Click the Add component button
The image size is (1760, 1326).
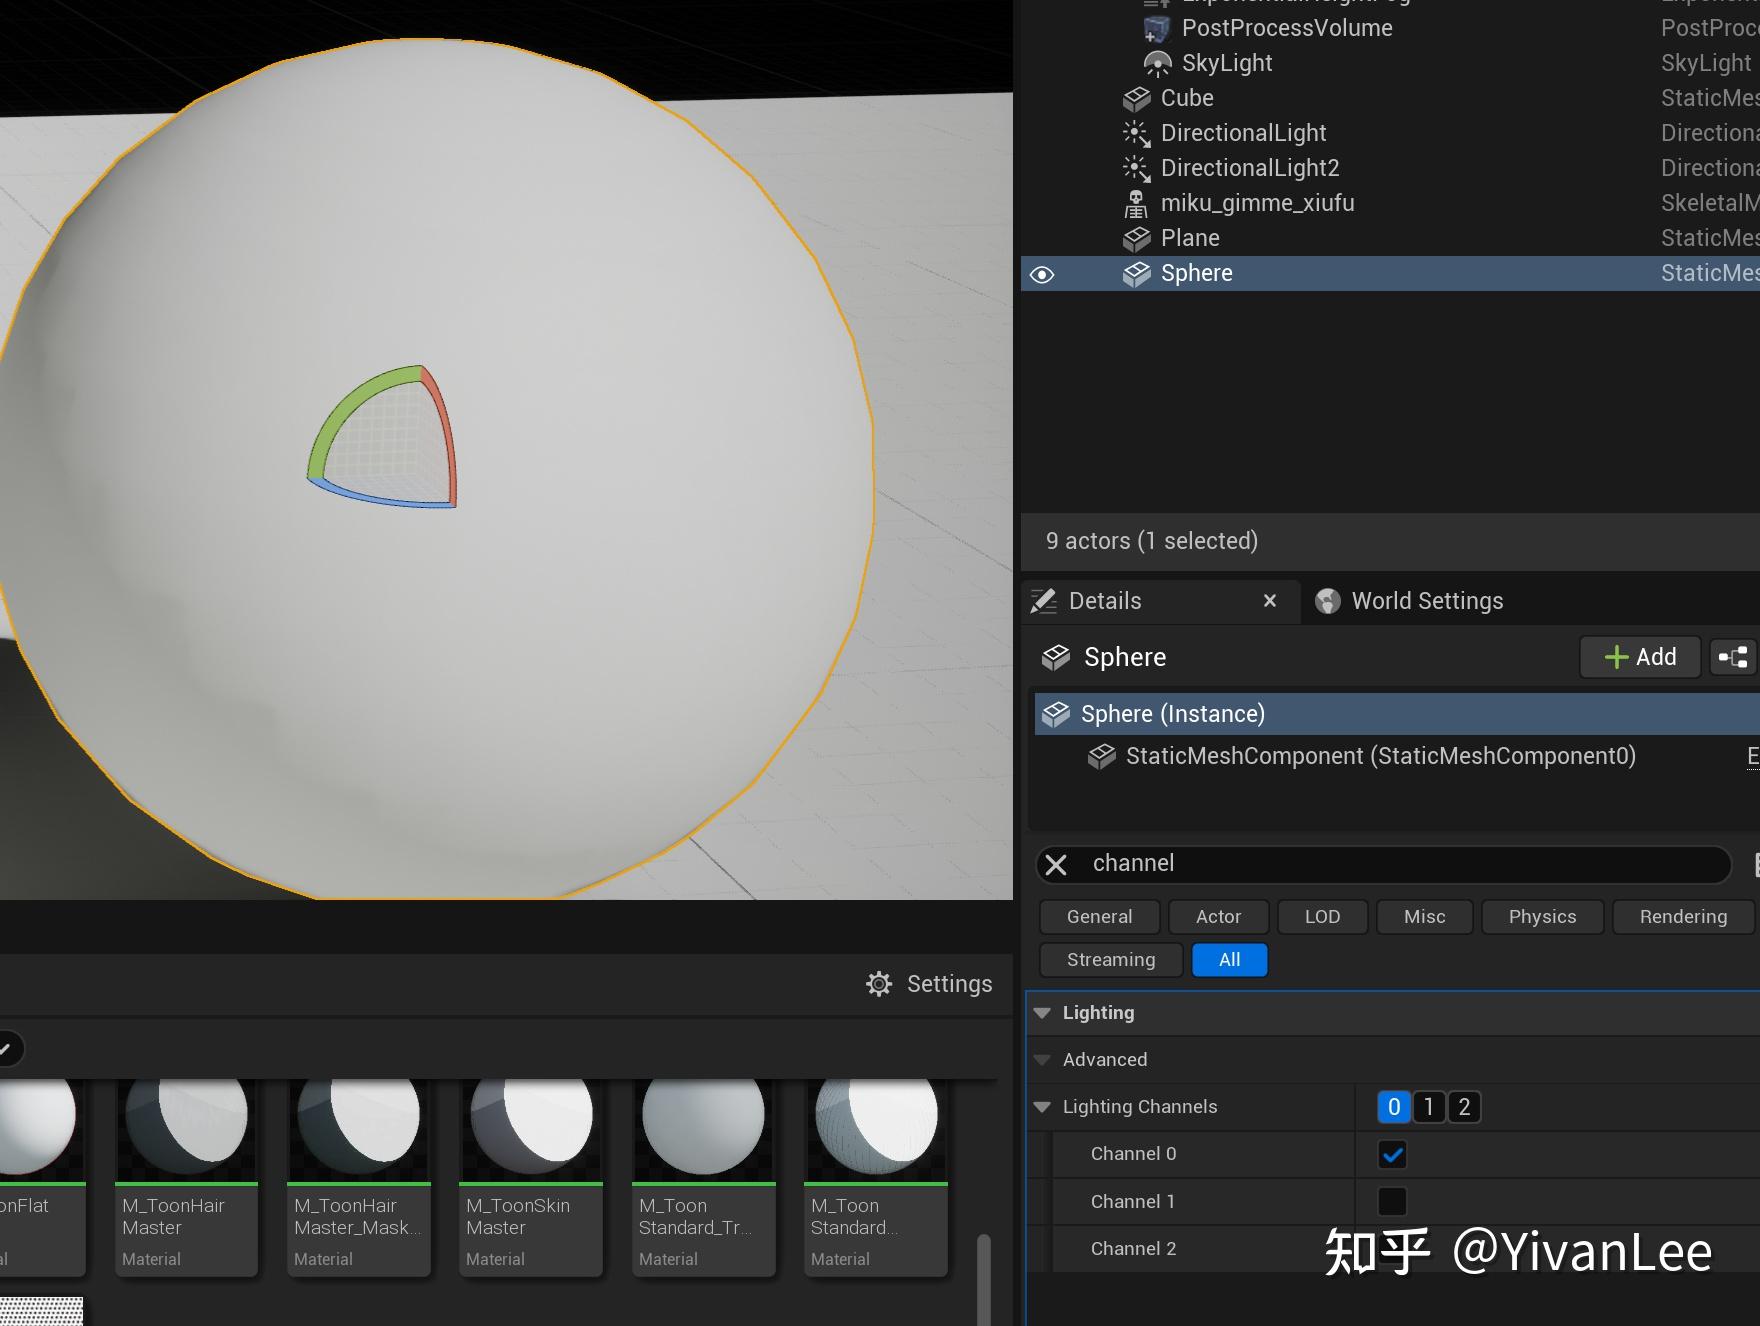click(1640, 657)
